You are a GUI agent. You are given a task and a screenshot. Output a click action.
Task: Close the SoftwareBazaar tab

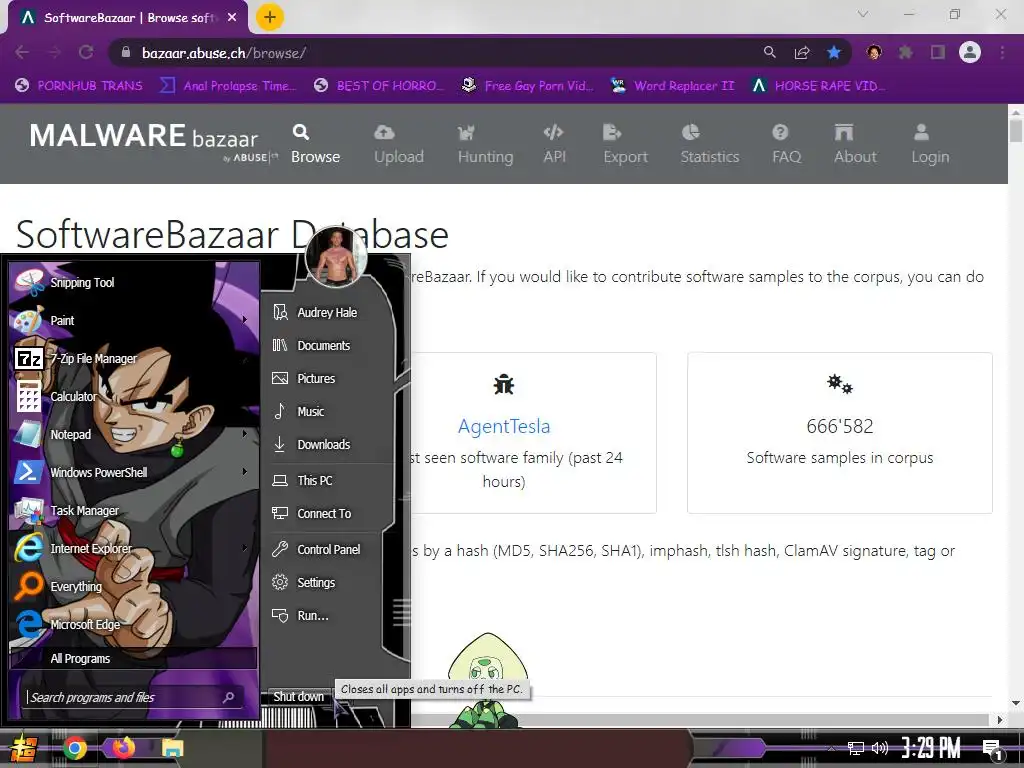pos(232,18)
